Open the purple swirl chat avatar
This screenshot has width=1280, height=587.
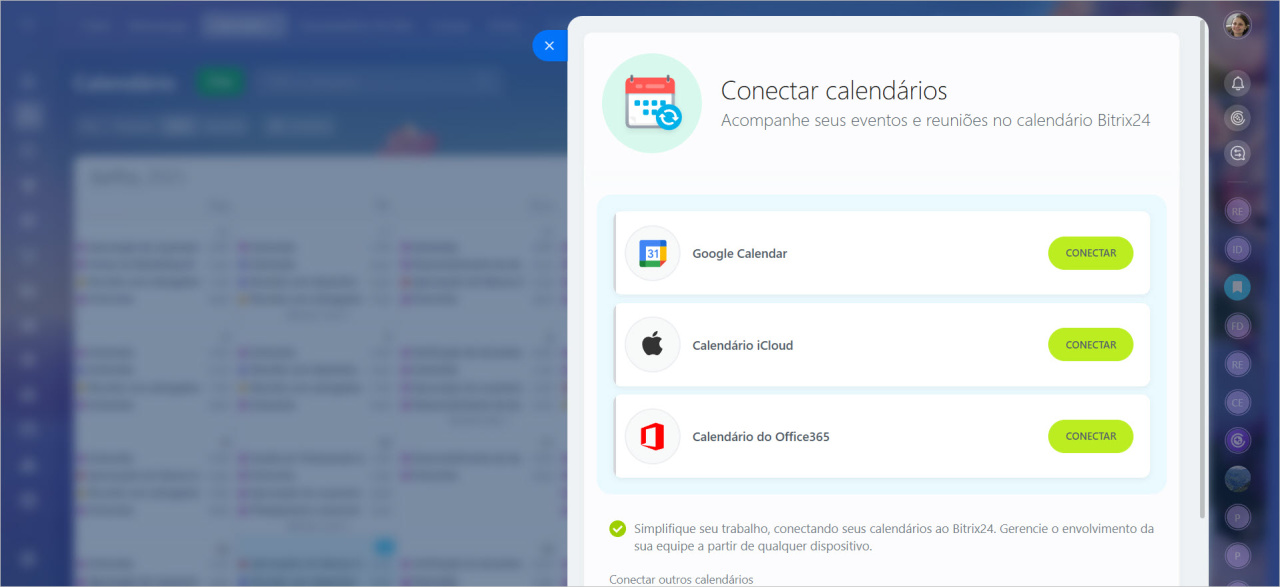click(1238, 440)
